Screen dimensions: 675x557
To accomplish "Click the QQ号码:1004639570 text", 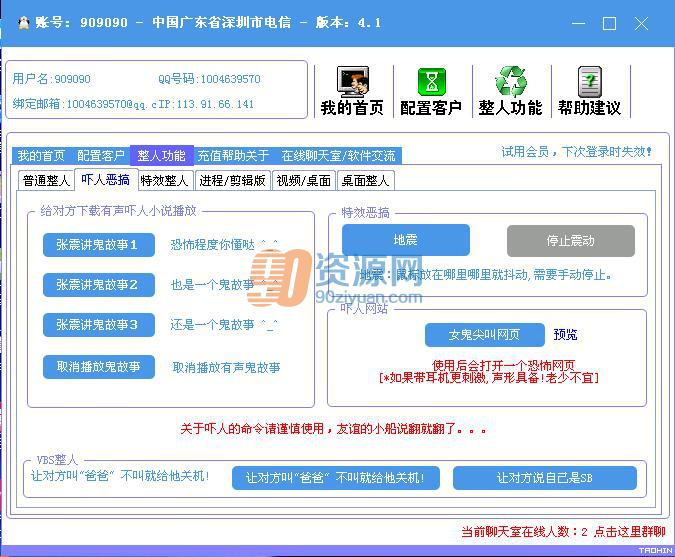I will [x=209, y=79].
